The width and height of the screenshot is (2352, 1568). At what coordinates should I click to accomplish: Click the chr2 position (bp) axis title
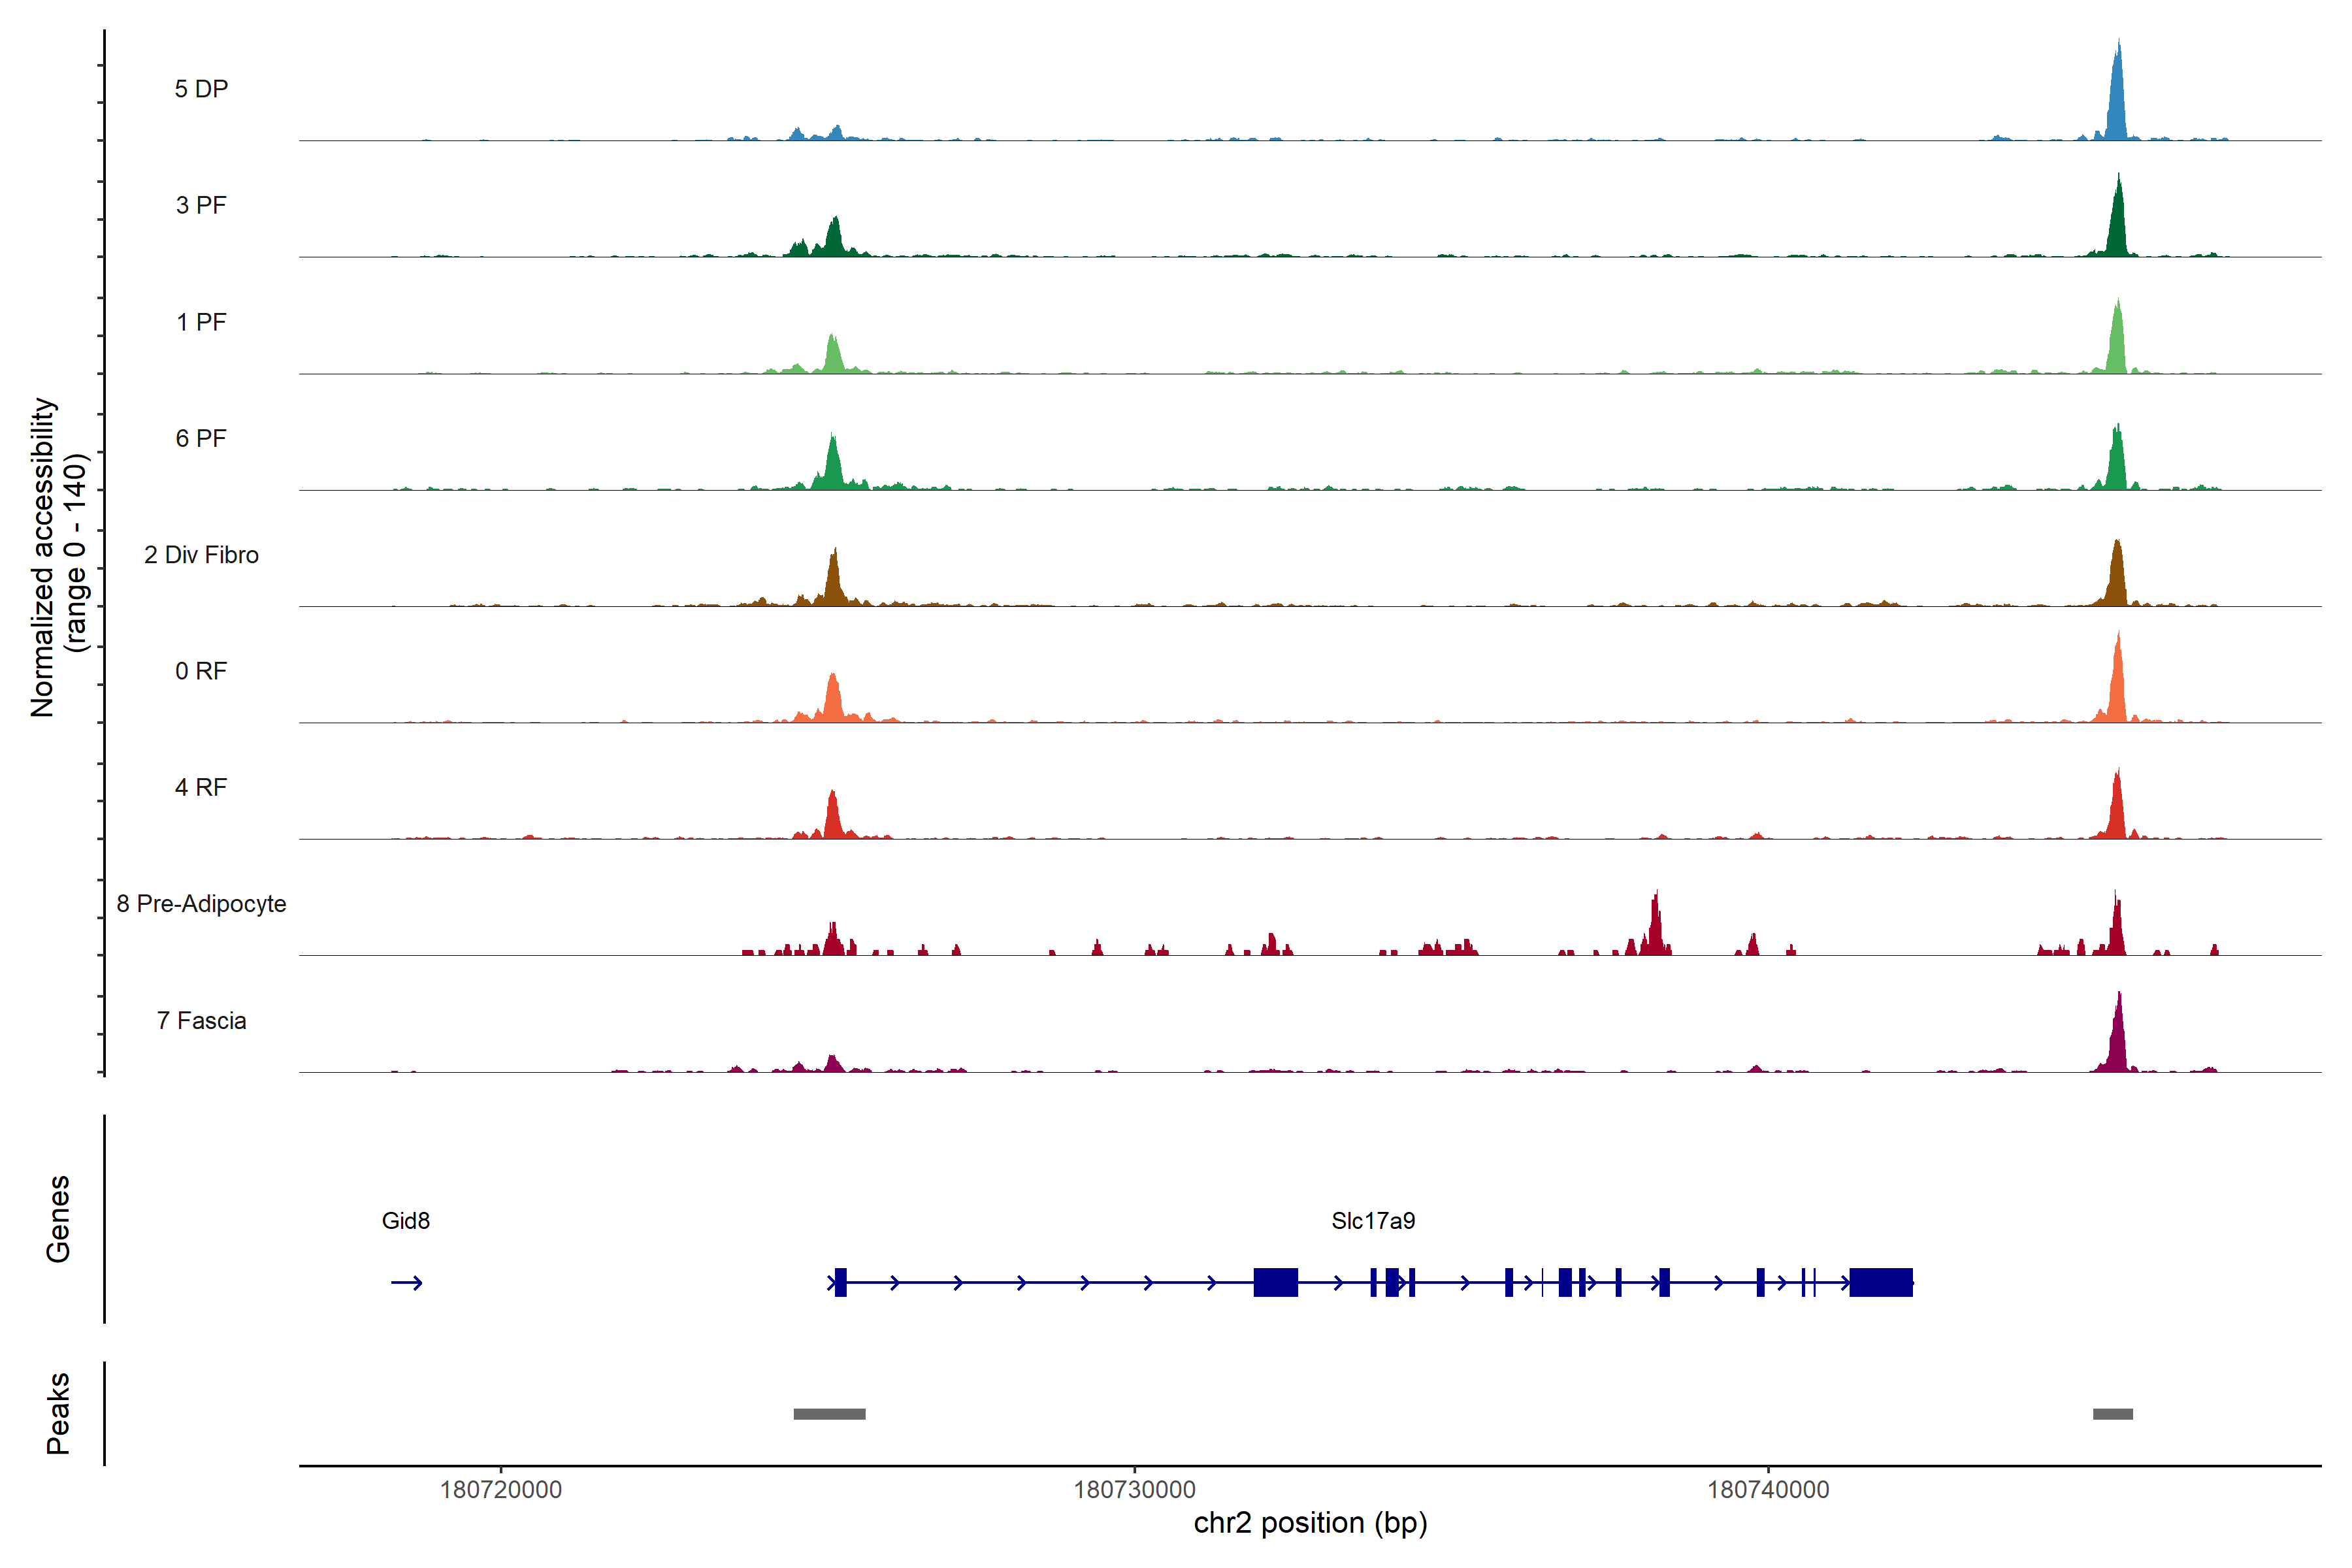[x=1310, y=1523]
